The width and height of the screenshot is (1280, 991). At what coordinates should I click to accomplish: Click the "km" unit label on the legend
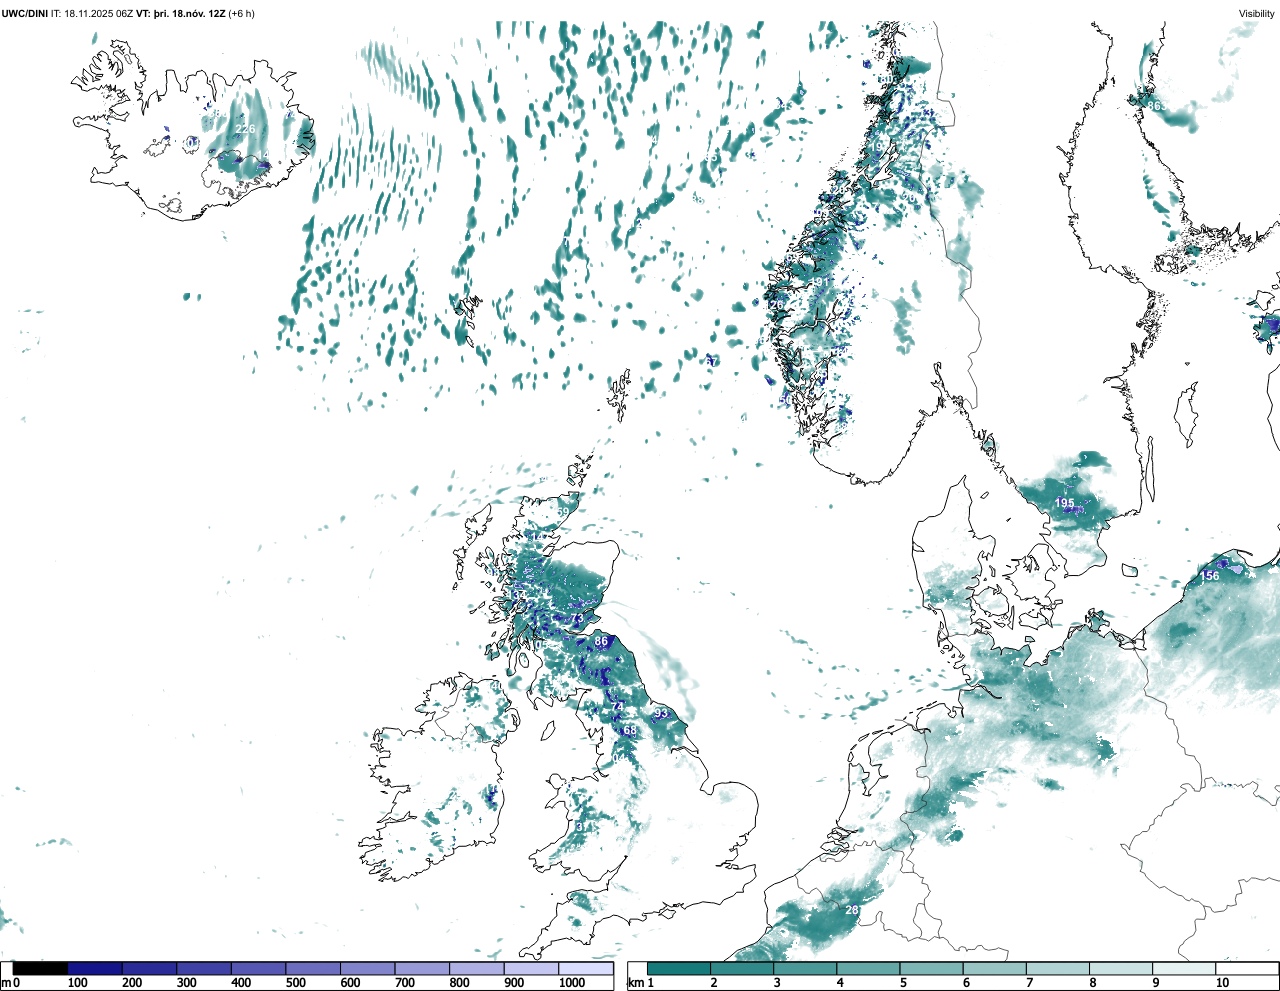635,983
